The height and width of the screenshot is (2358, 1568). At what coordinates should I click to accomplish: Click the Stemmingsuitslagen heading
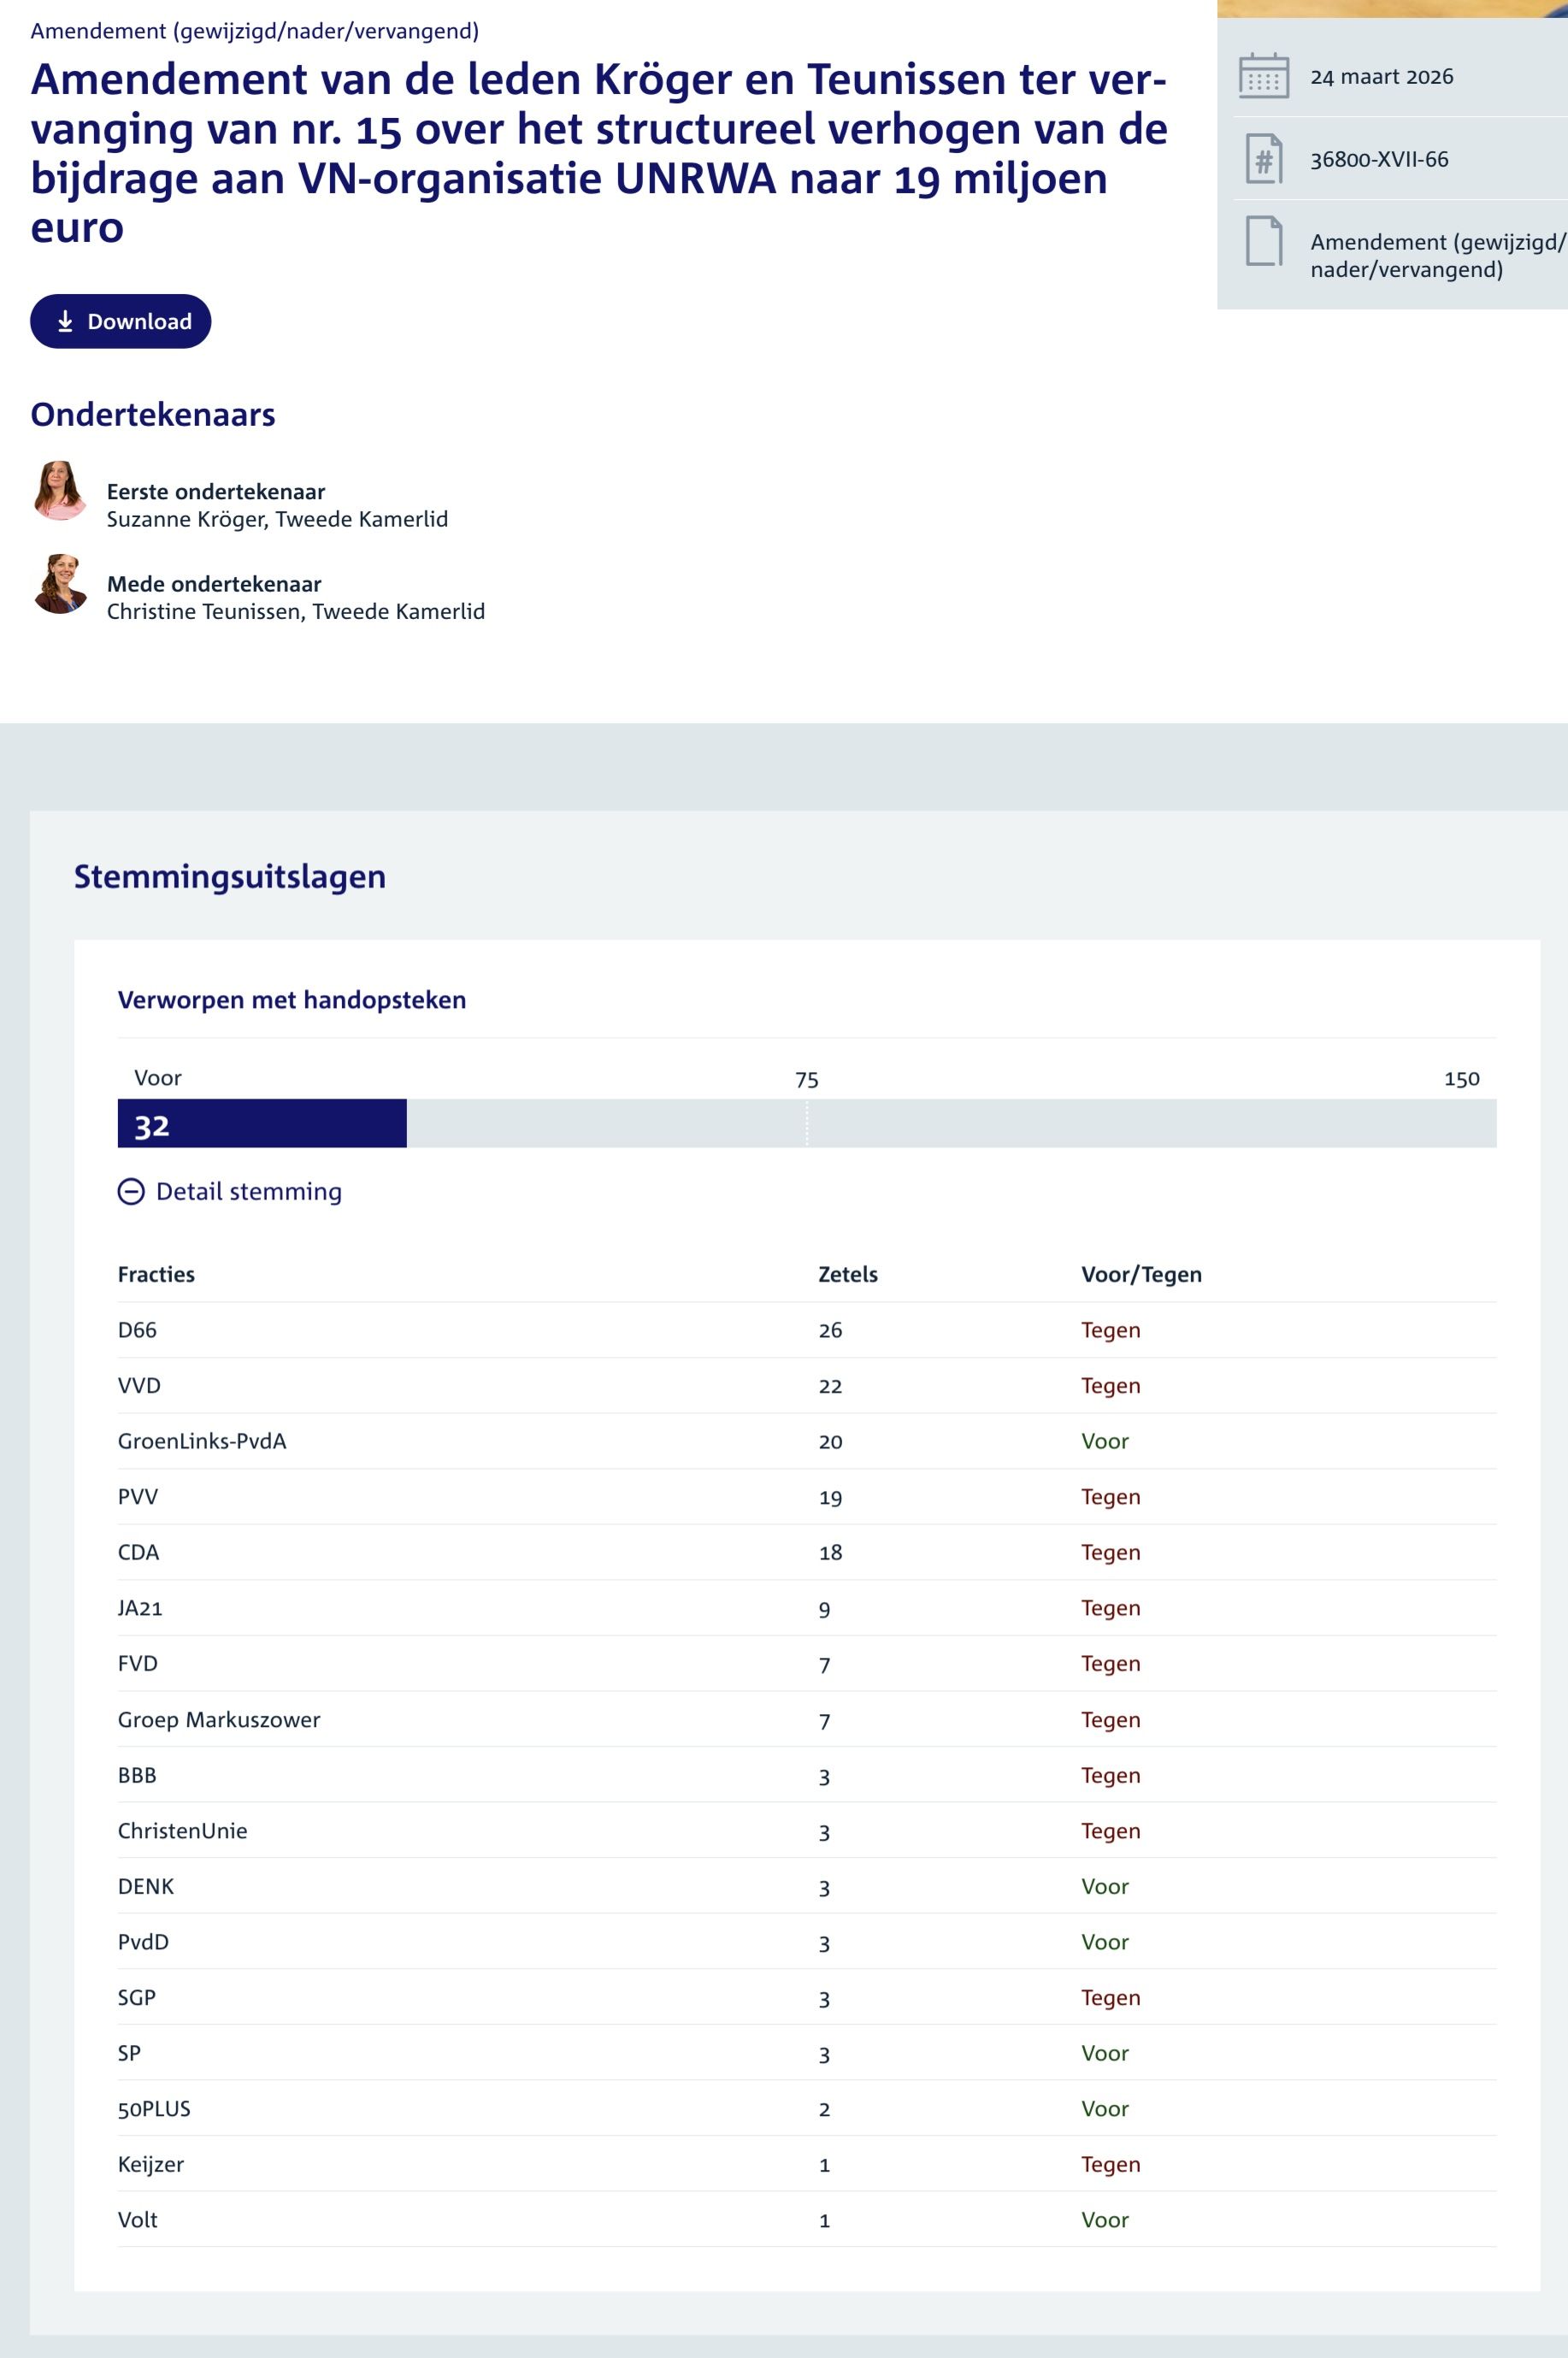coord(229,876)
